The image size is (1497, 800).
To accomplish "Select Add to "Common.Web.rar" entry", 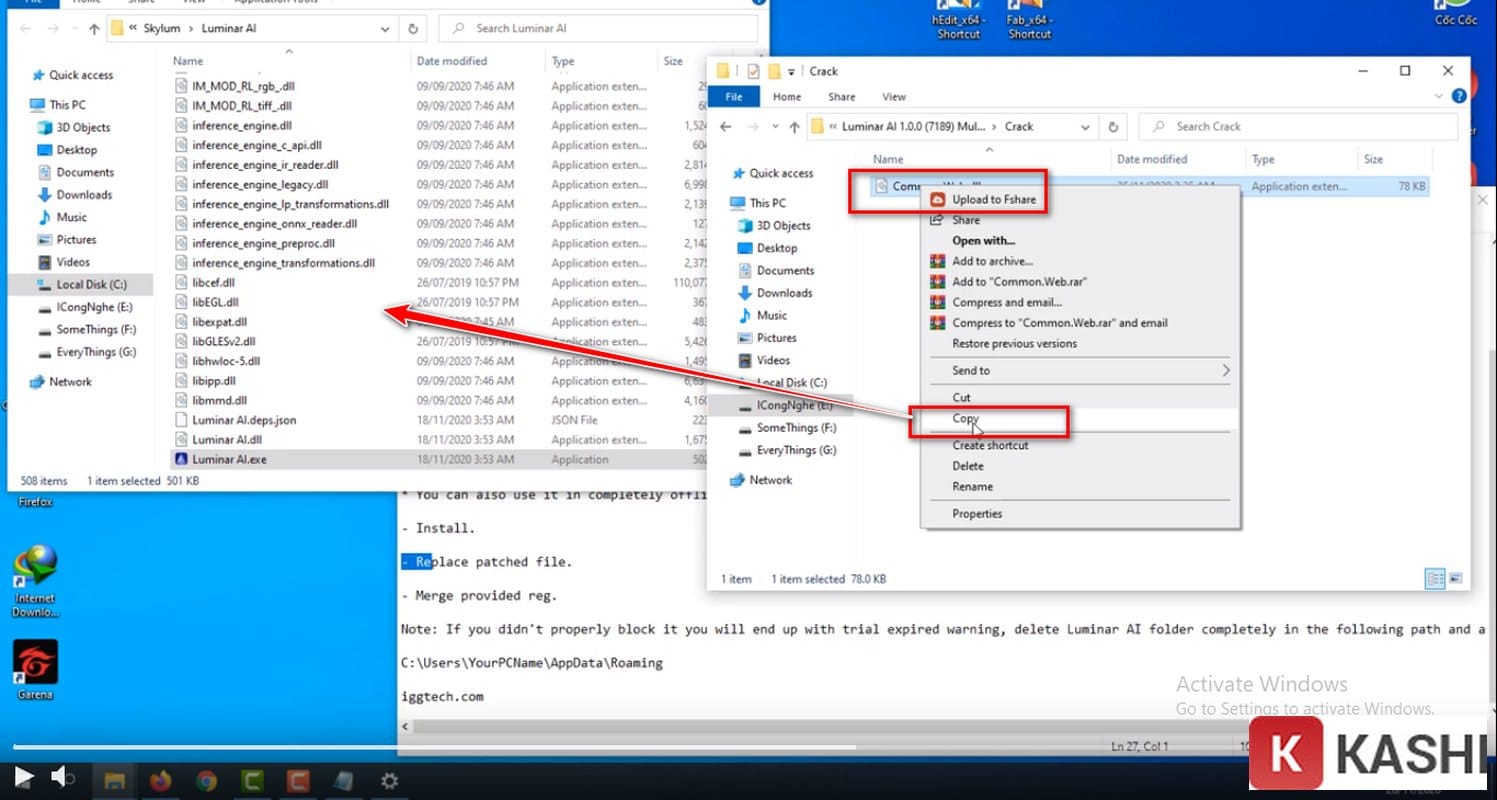I will pyautogui.click(x=1078, y=282).
